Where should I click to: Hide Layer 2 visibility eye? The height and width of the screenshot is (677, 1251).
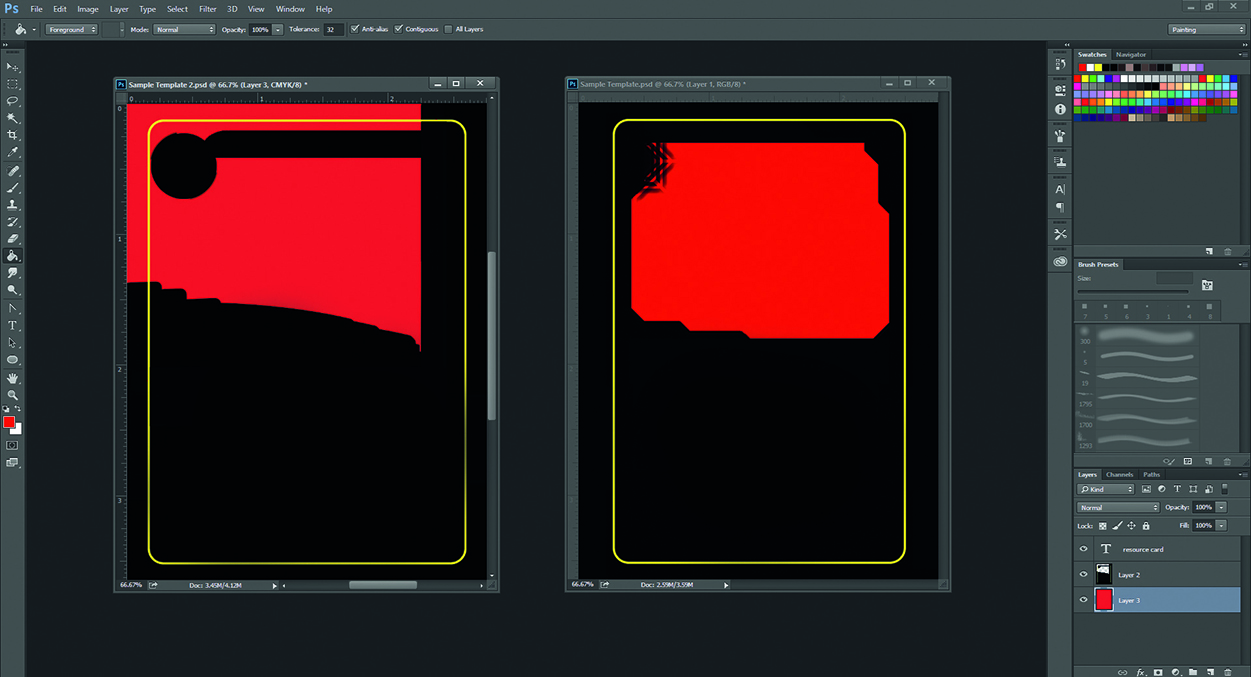click(x=1084, y=575)
